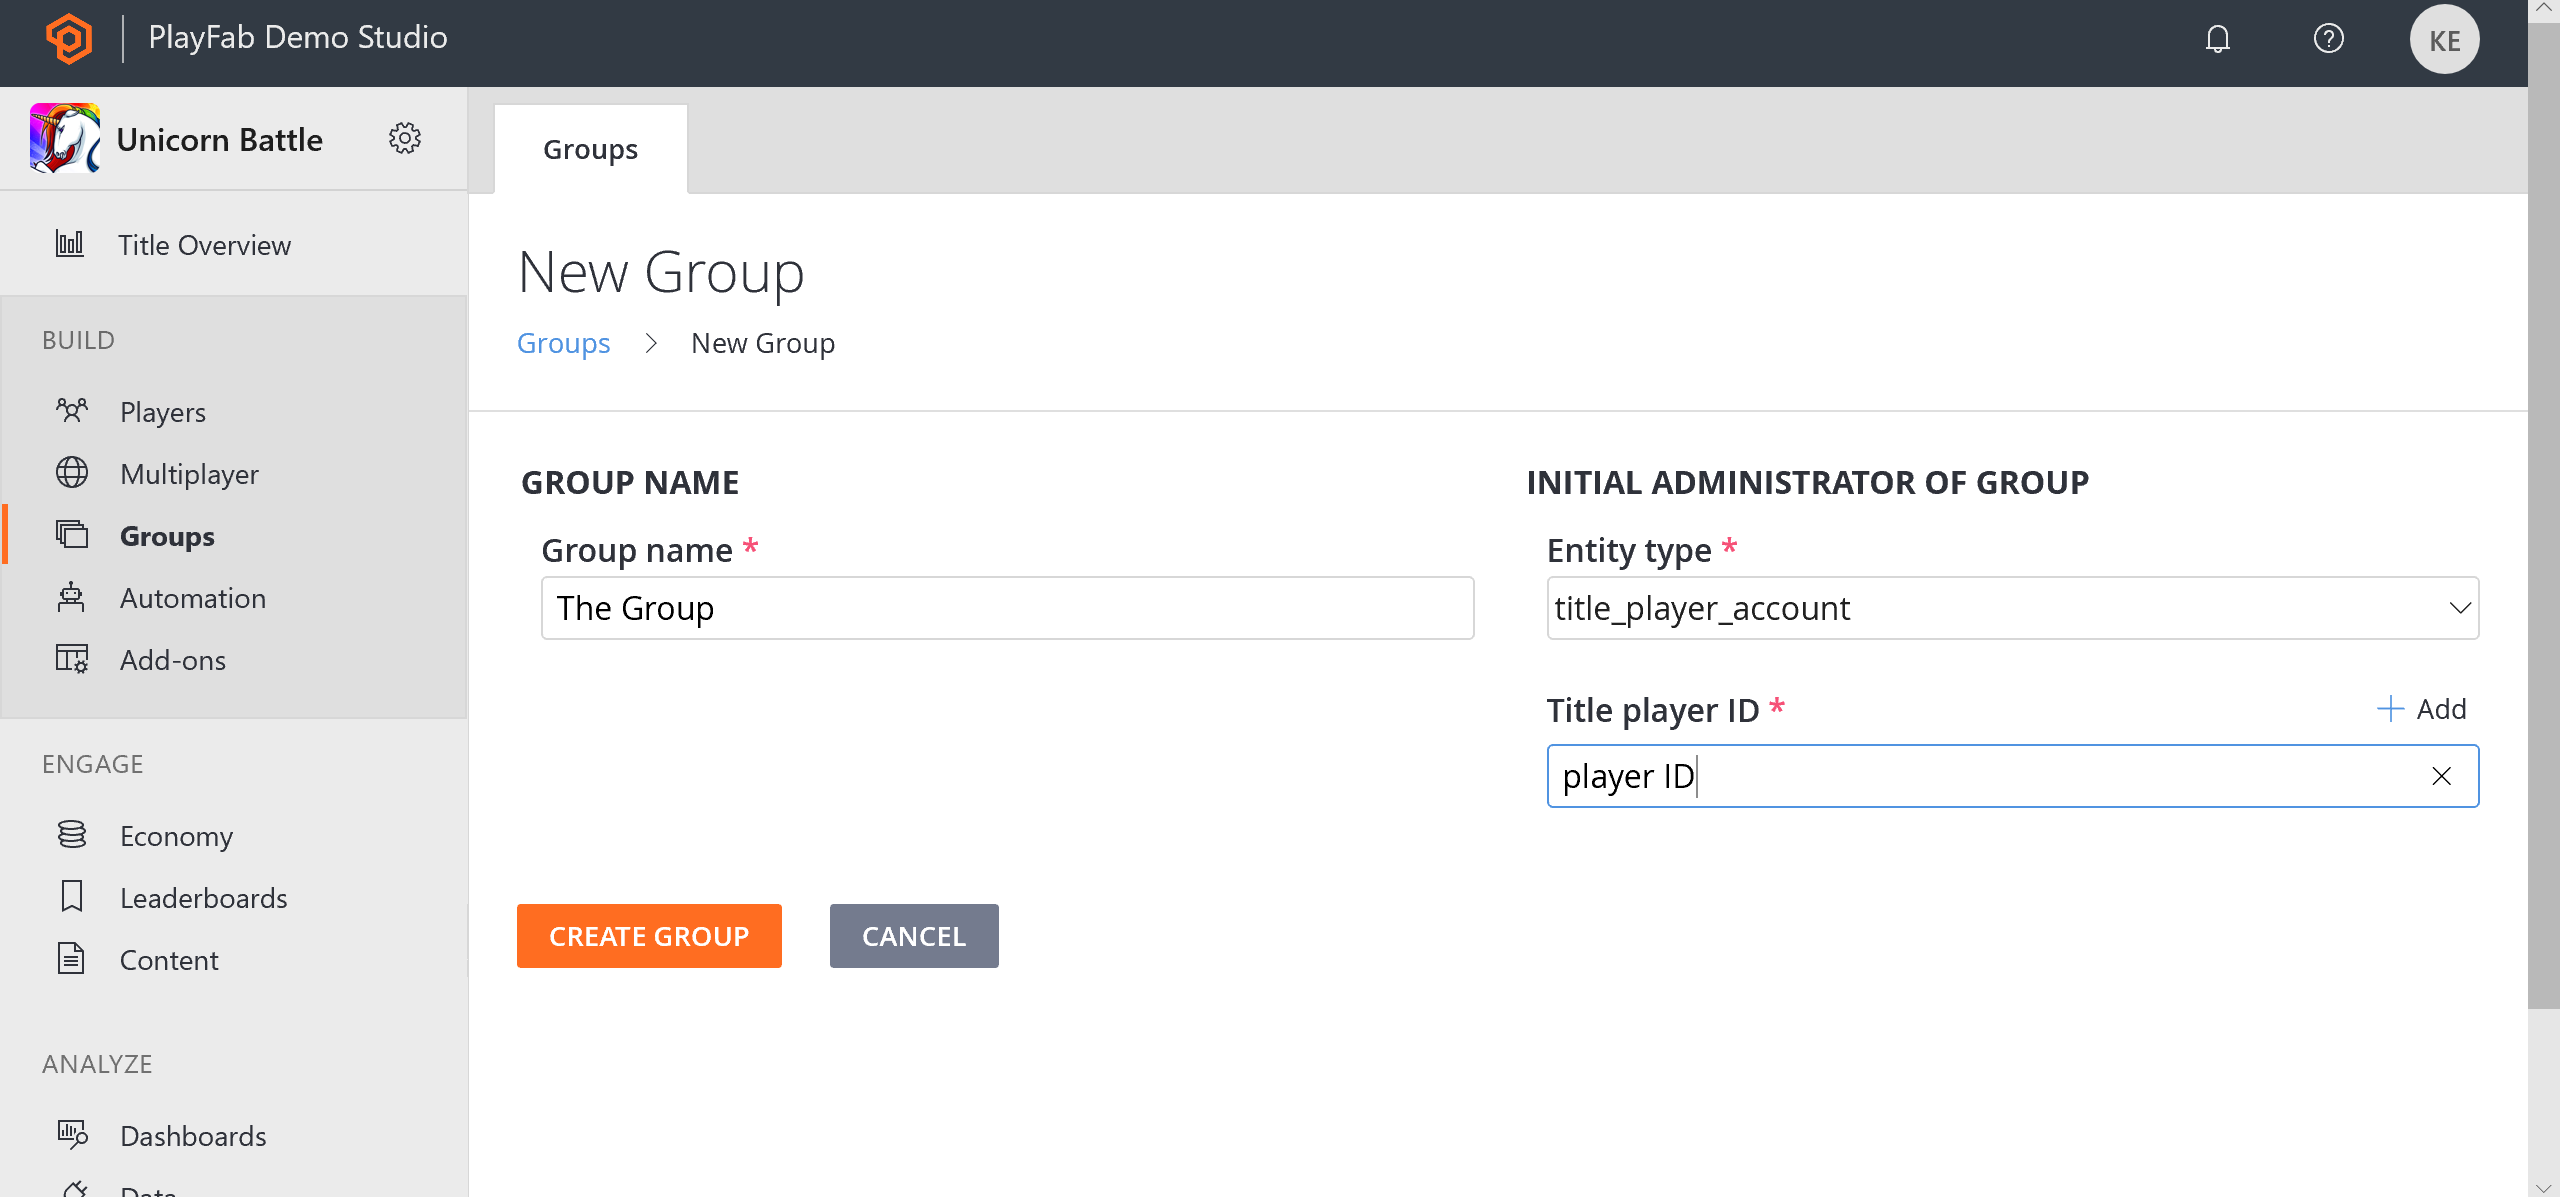The image size is (2560, 1197).
Task: Click the Groups icon in sidebar
Action: pyautogui.click(x=72, y=536)
